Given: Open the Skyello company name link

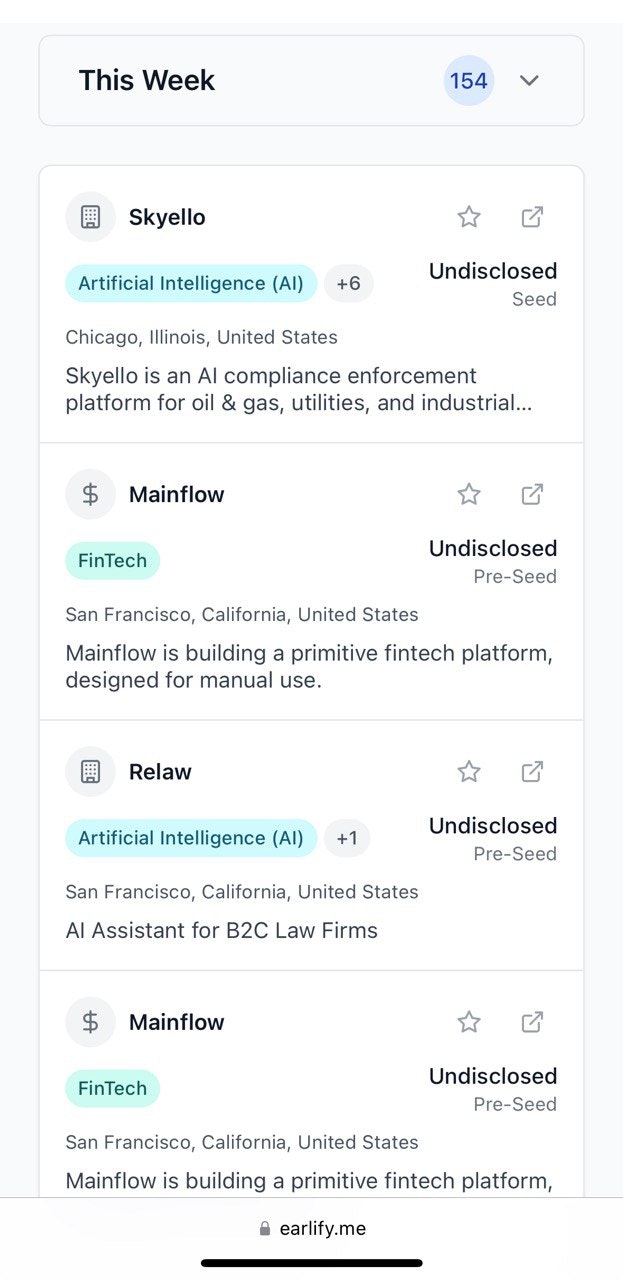Looking at the screenshot, I should click(x=167, y=217).
